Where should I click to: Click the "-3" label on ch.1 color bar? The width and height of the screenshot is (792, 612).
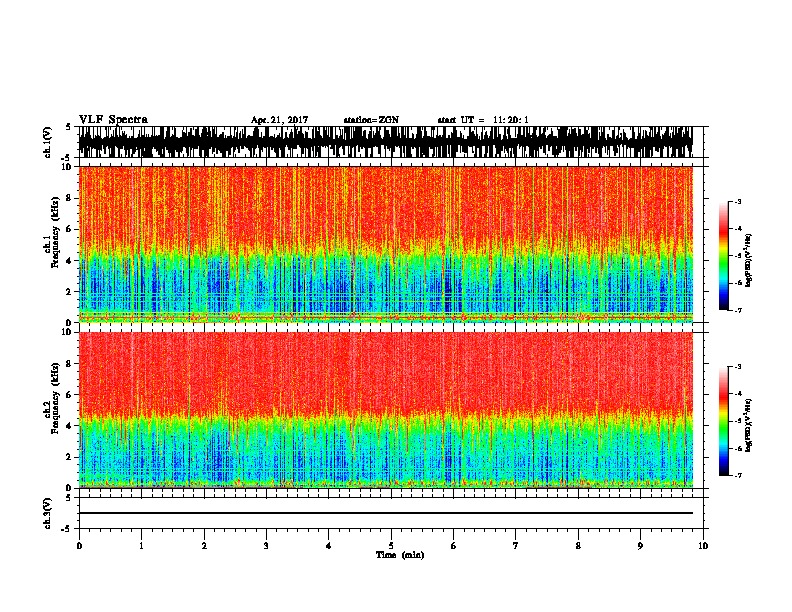[738, 201]
